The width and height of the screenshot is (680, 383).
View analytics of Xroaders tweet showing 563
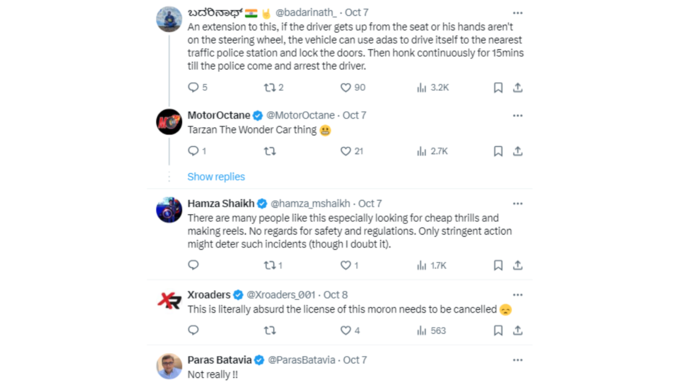coord(431,331)
